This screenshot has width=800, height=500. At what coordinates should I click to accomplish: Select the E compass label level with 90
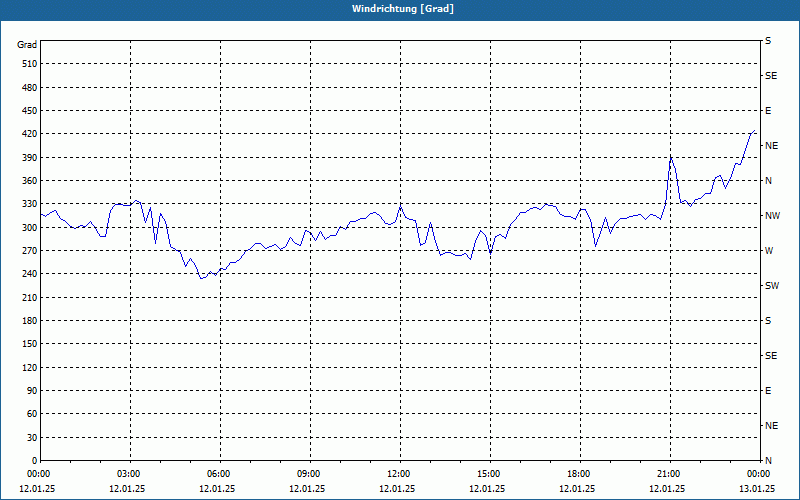click(x=768, y=391)
